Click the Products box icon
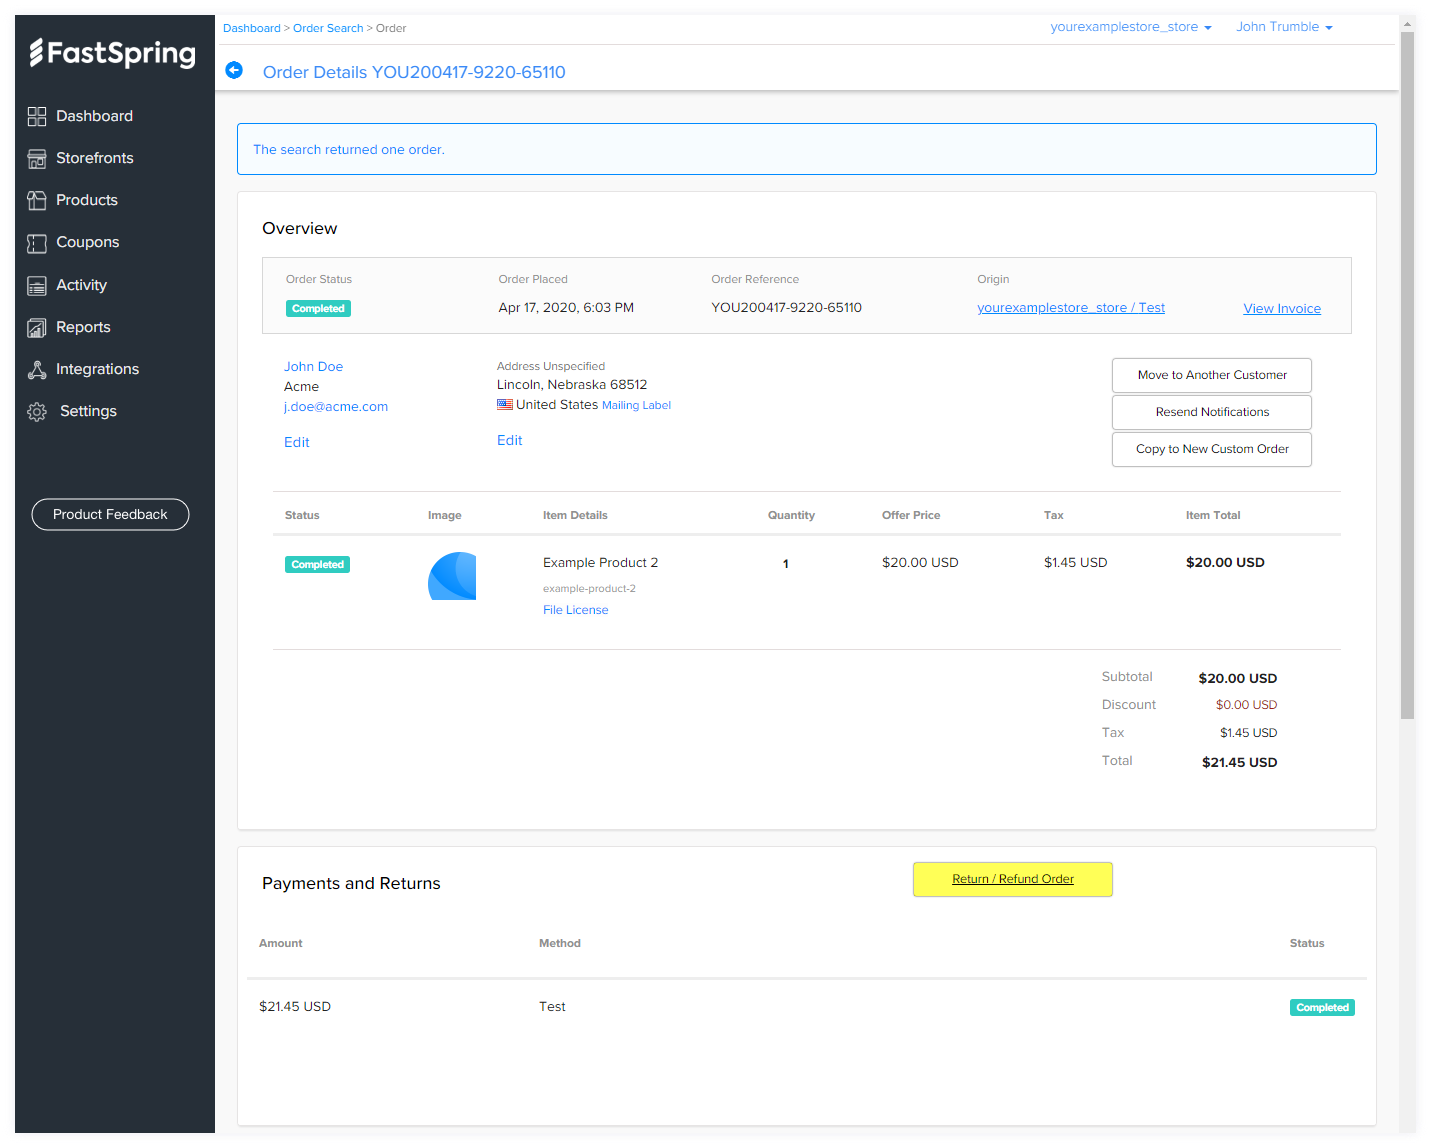 click(x=37, y=201)
